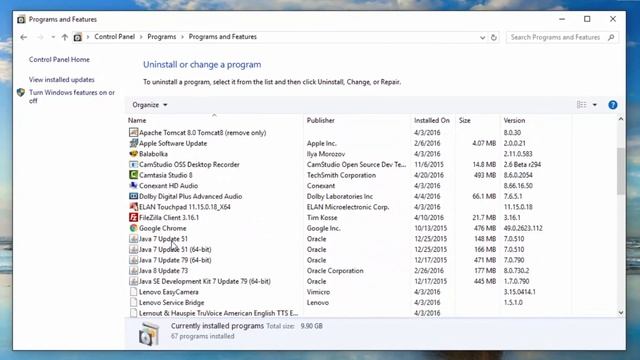Viewport: 640px width, 360px height.
Task: Sort list by Publisher column header
Action: pos(321,120)
